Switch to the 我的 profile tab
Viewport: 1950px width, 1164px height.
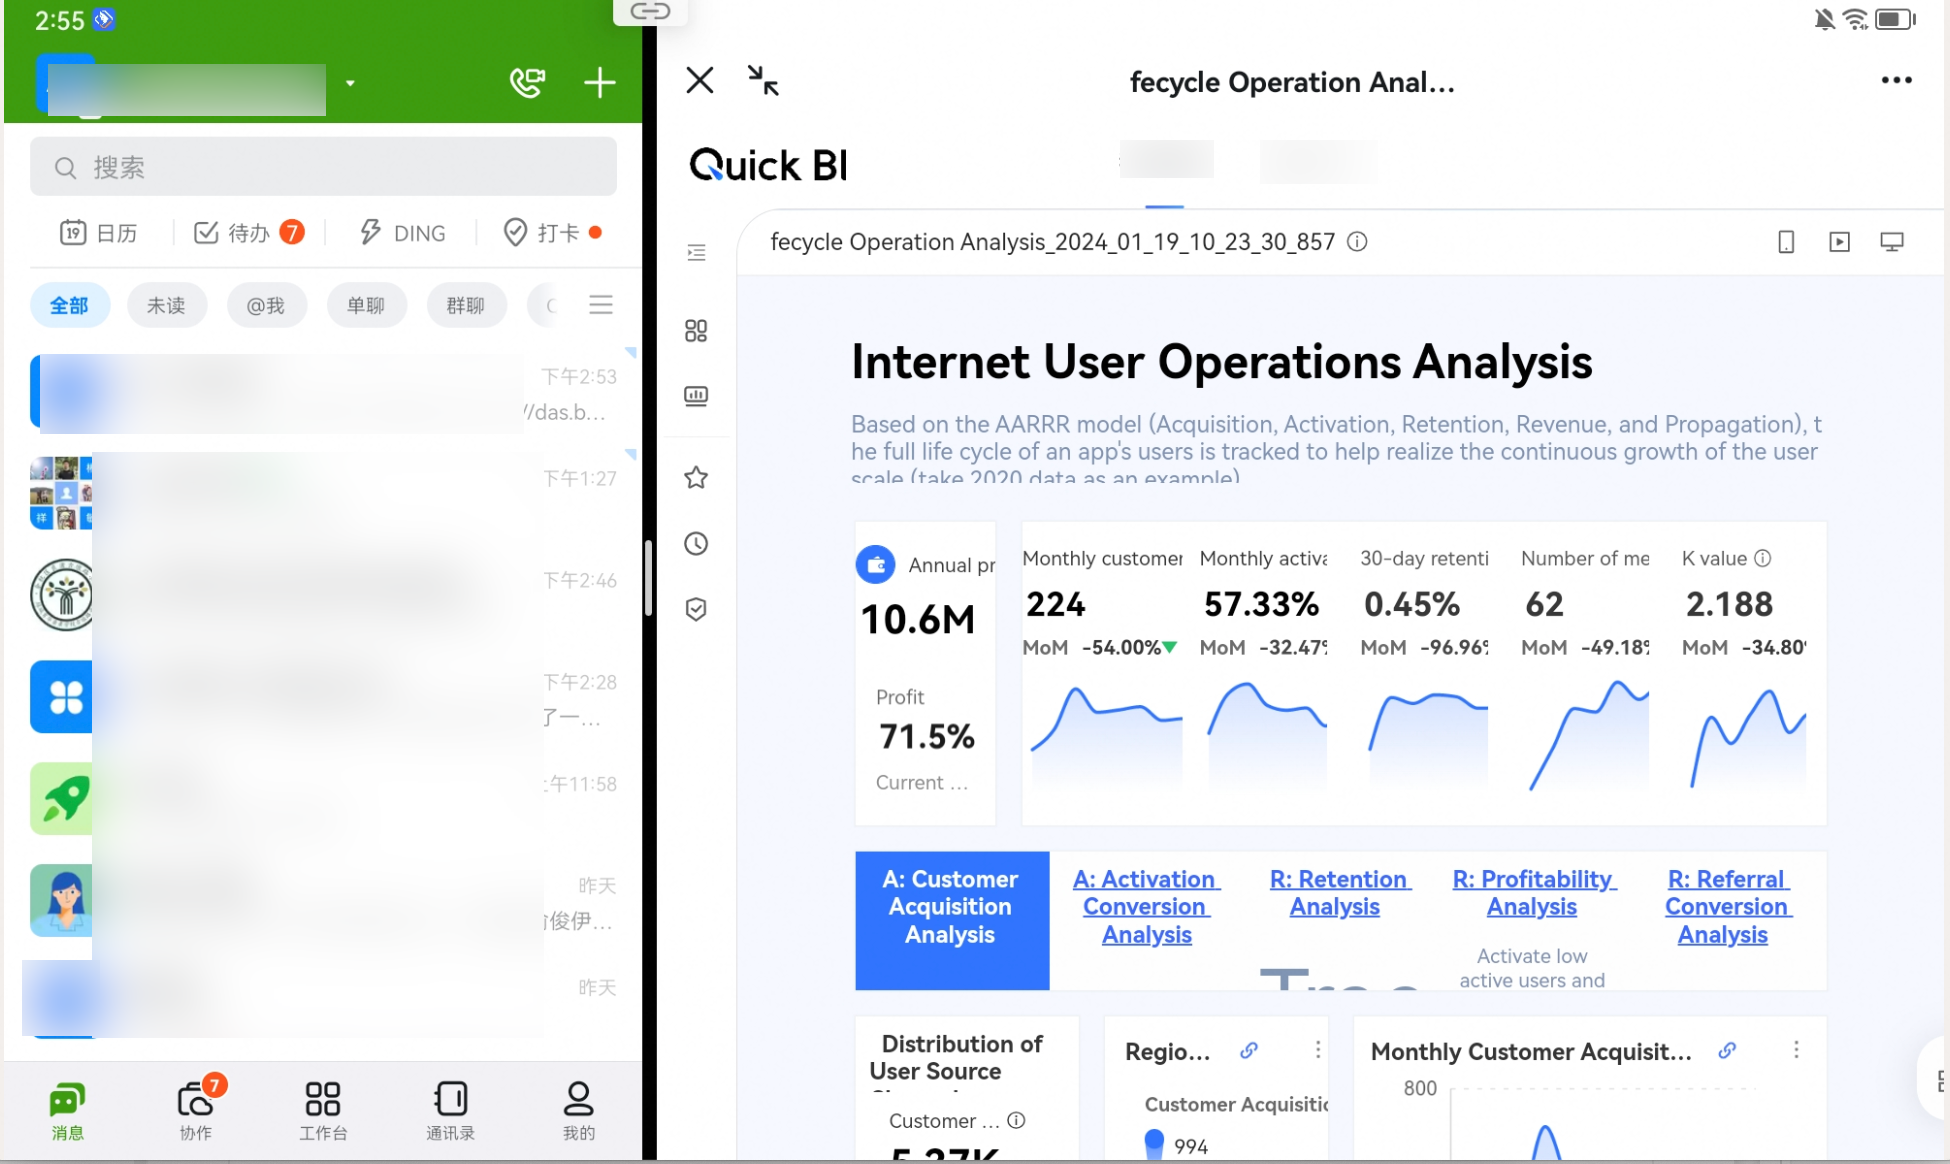click(x=578, y=1111)
